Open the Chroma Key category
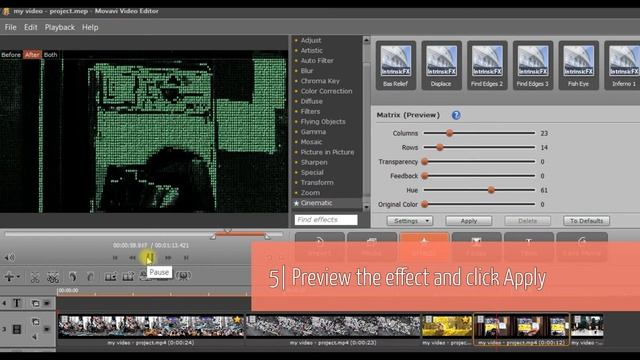Image resolution: width=640 pixels, height=360 pixels. pos(320,81)
